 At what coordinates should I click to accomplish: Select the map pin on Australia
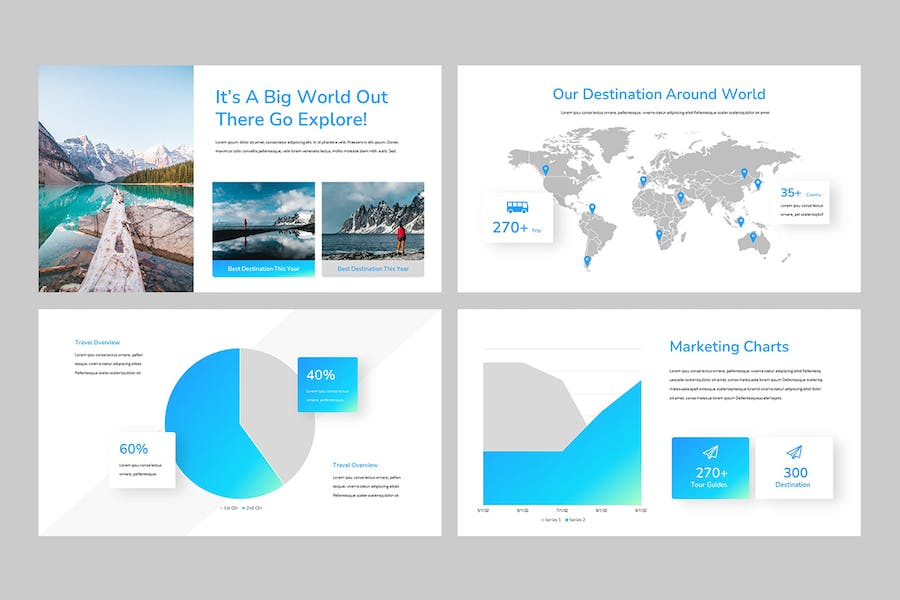753,237
